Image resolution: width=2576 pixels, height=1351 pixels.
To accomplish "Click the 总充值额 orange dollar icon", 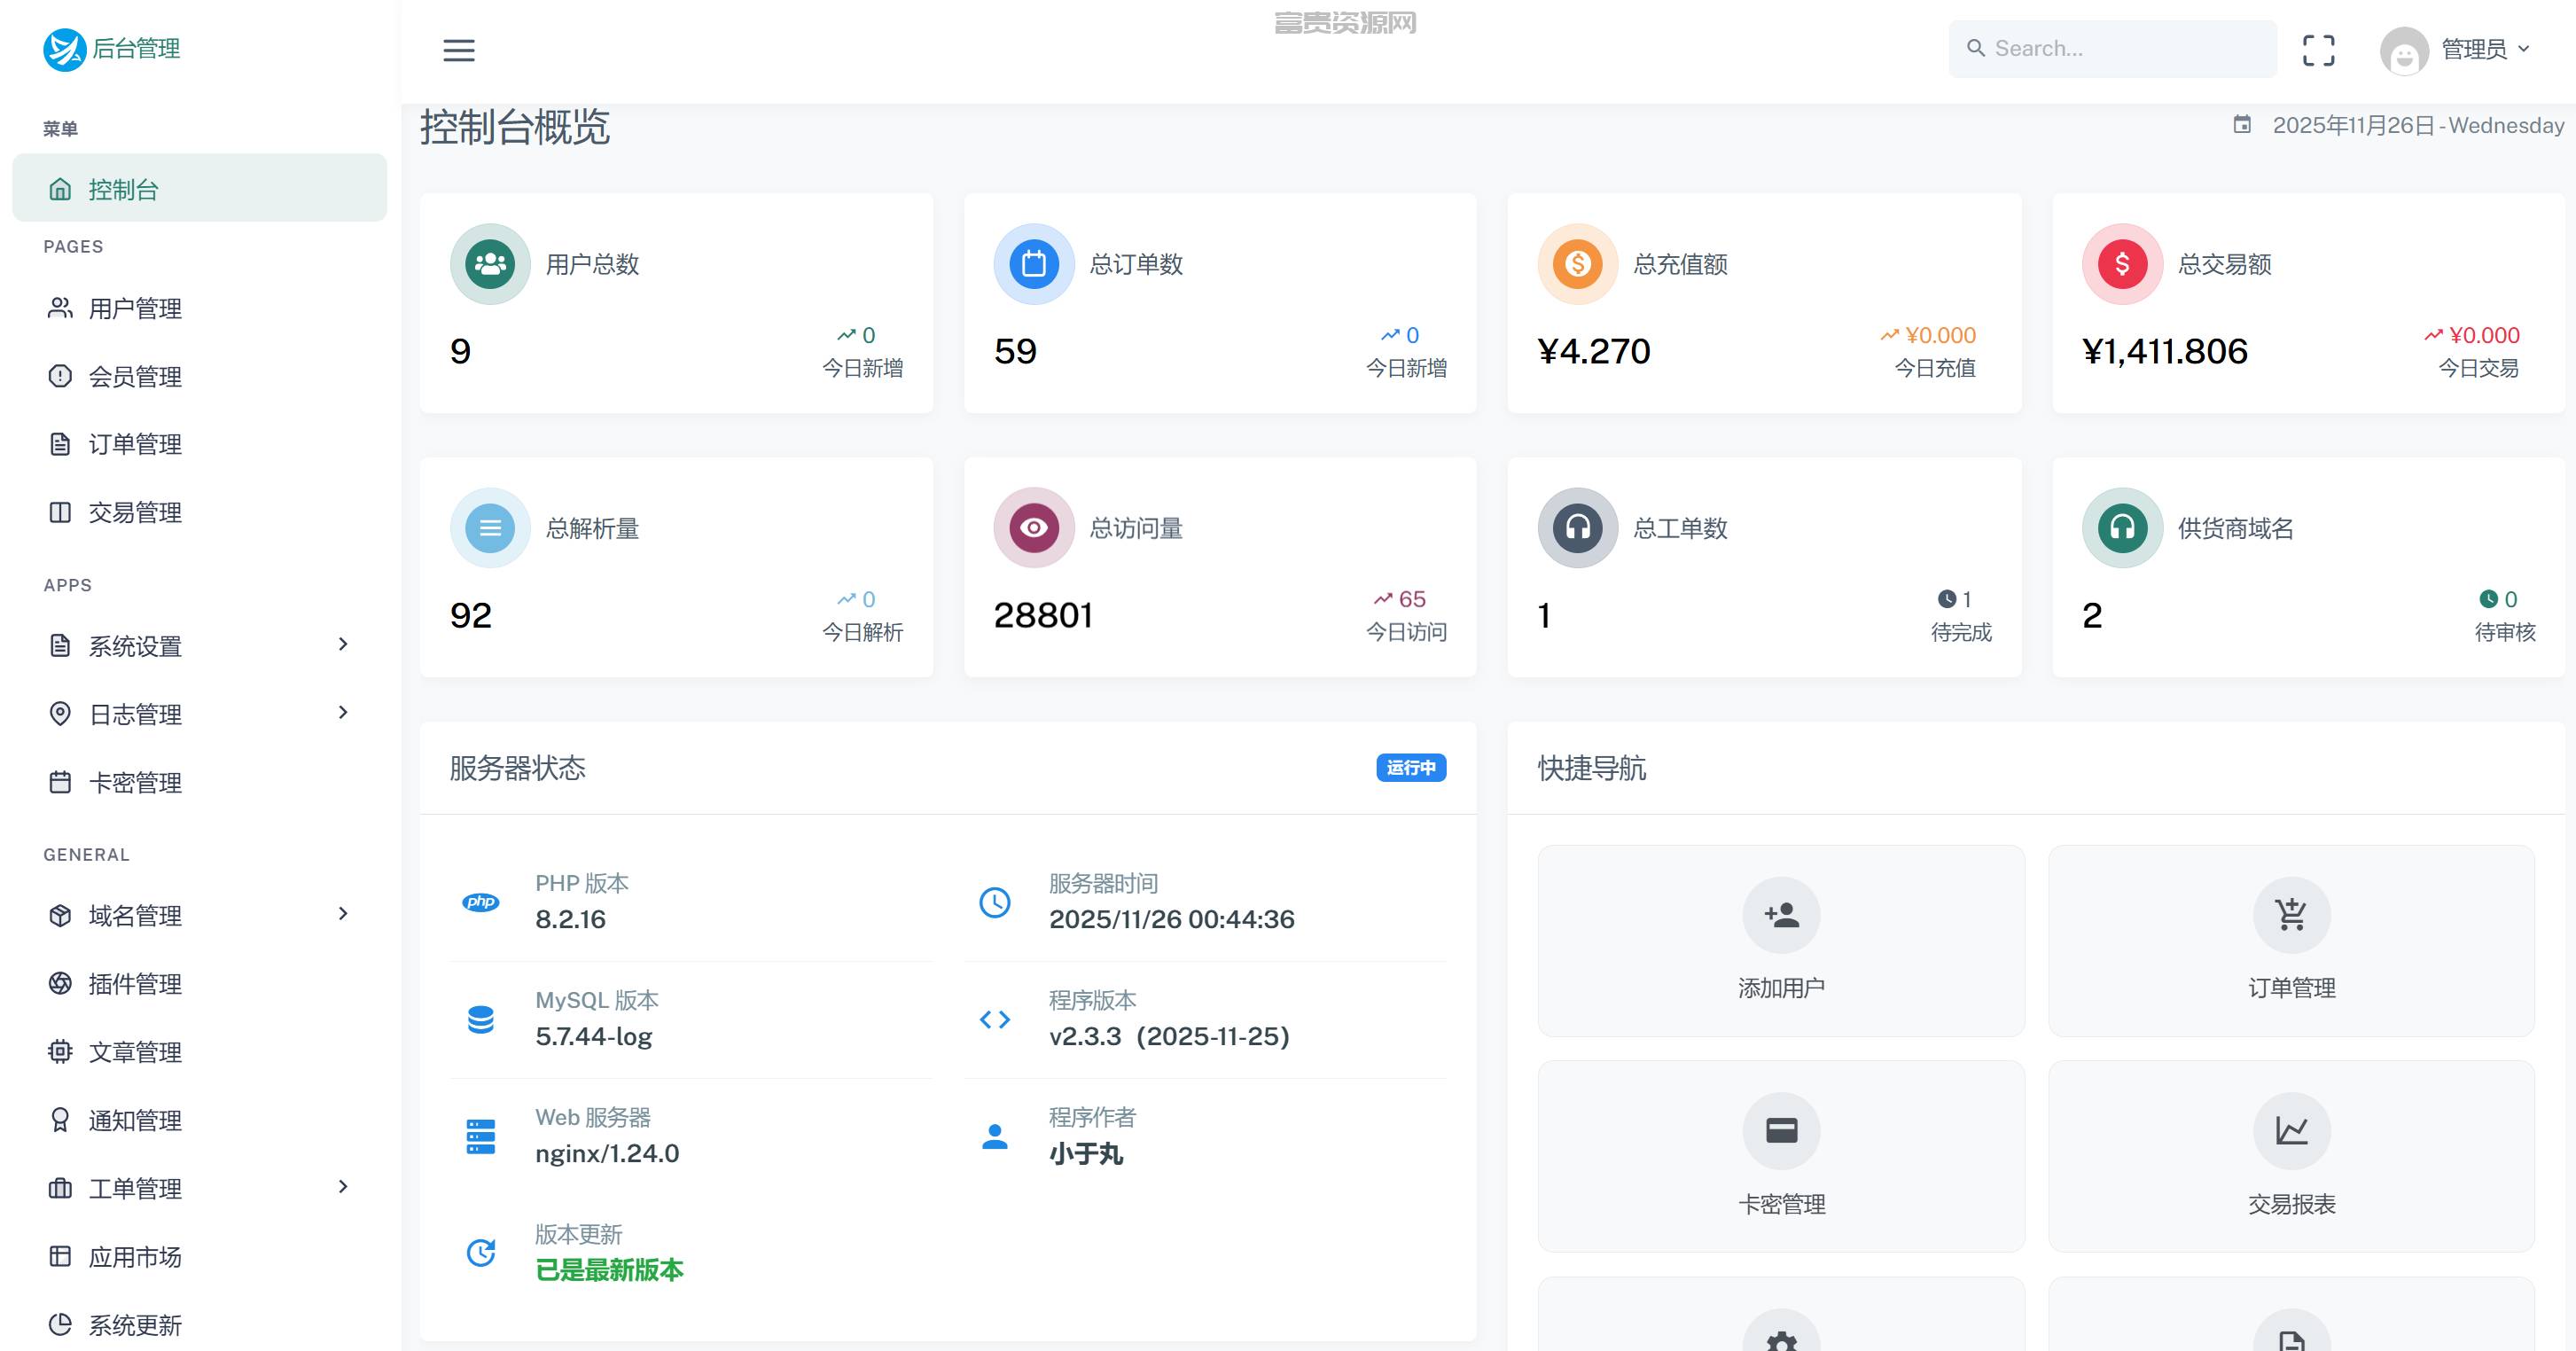I will coord(1578,264).
